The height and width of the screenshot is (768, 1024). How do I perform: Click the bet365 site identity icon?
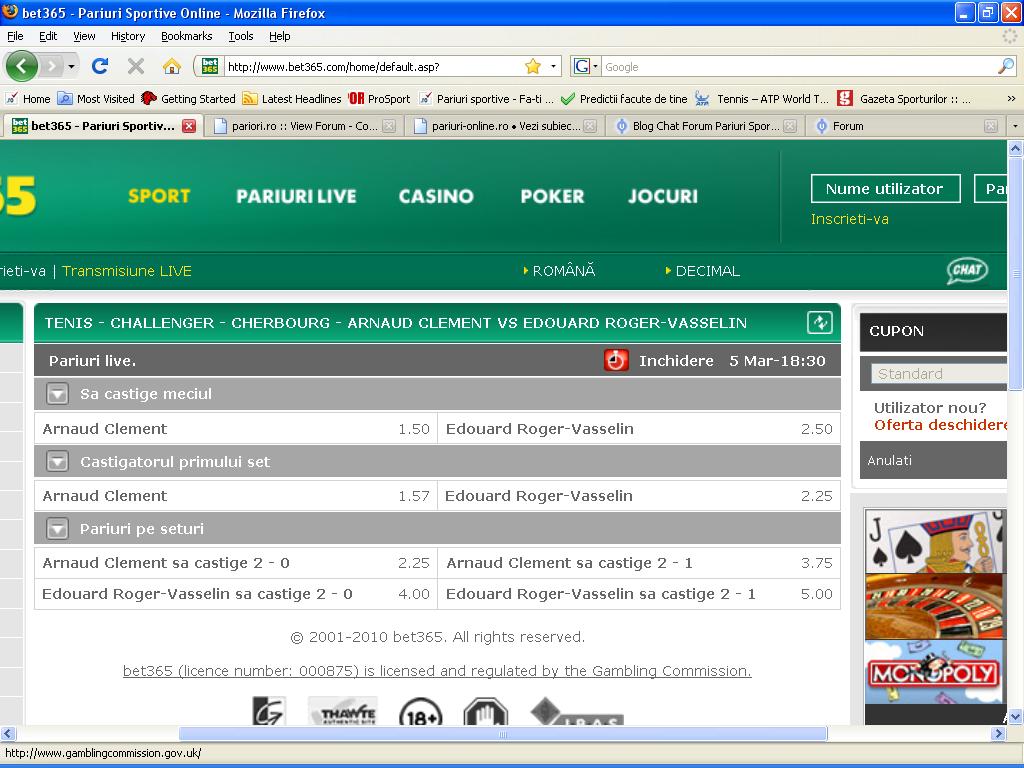(210, 66)
